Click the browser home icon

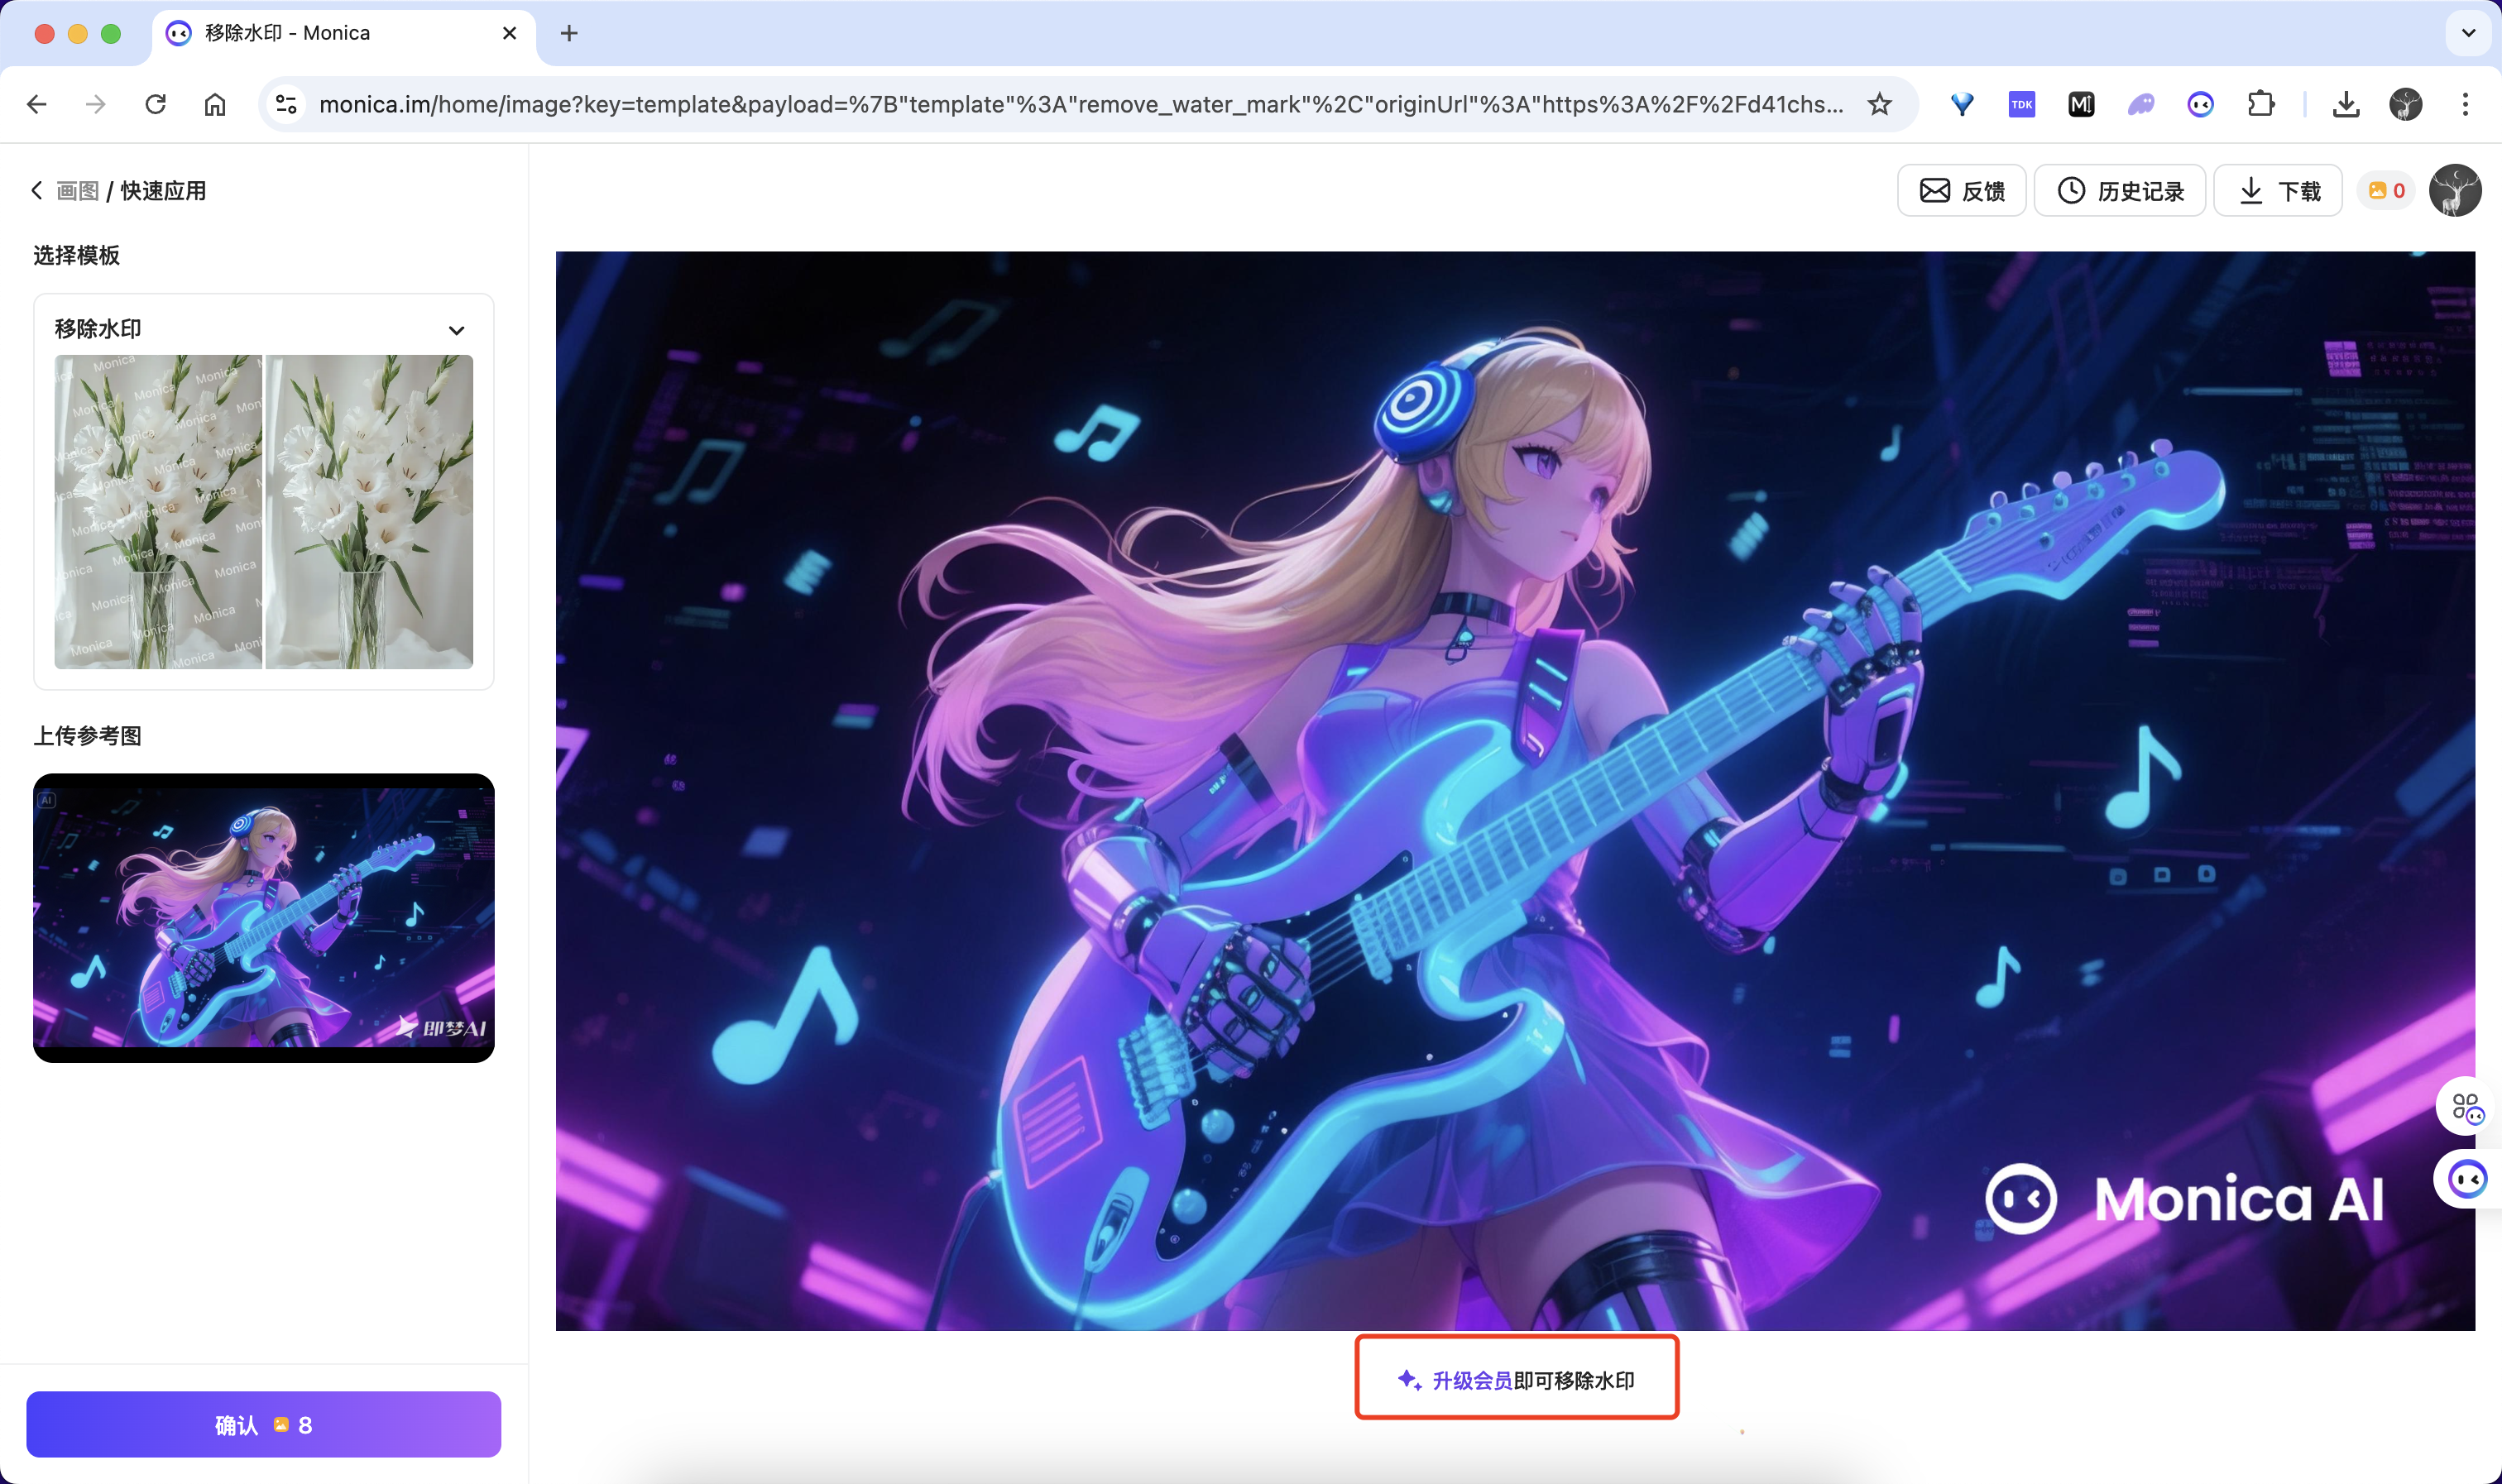coord(215,104)
